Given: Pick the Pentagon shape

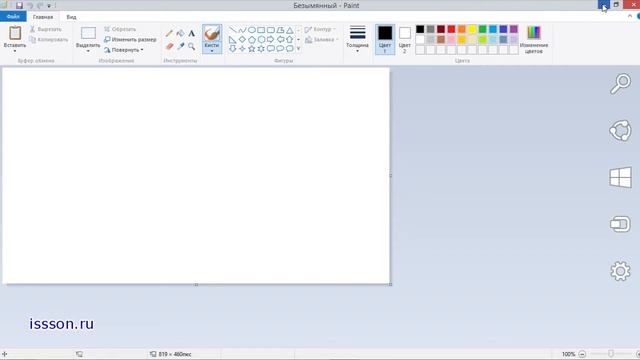Looking at the screenshot, I should pos(252,40).
